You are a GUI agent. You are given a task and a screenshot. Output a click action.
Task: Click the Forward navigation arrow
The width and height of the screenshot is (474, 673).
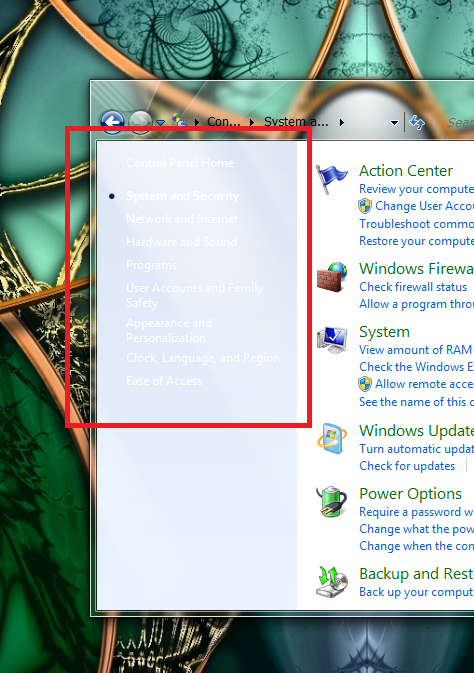coord(140,122)
